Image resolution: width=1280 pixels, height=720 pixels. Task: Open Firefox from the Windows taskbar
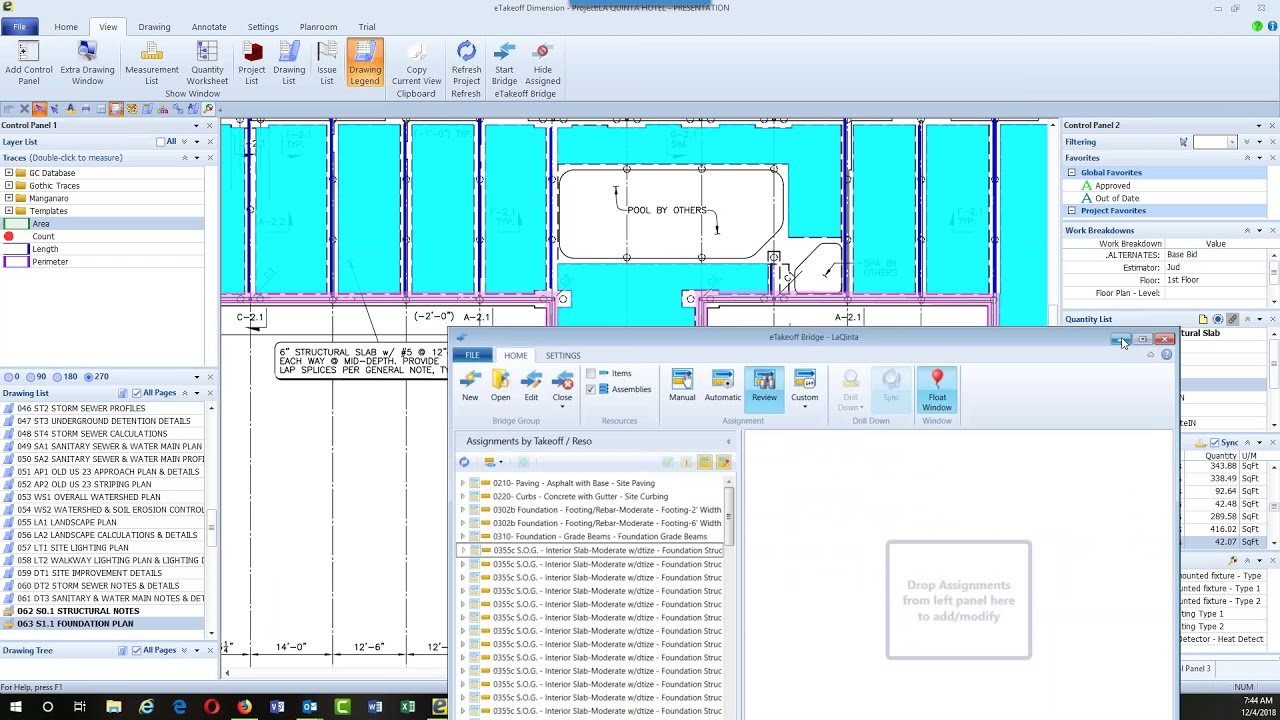click(244, 707)
